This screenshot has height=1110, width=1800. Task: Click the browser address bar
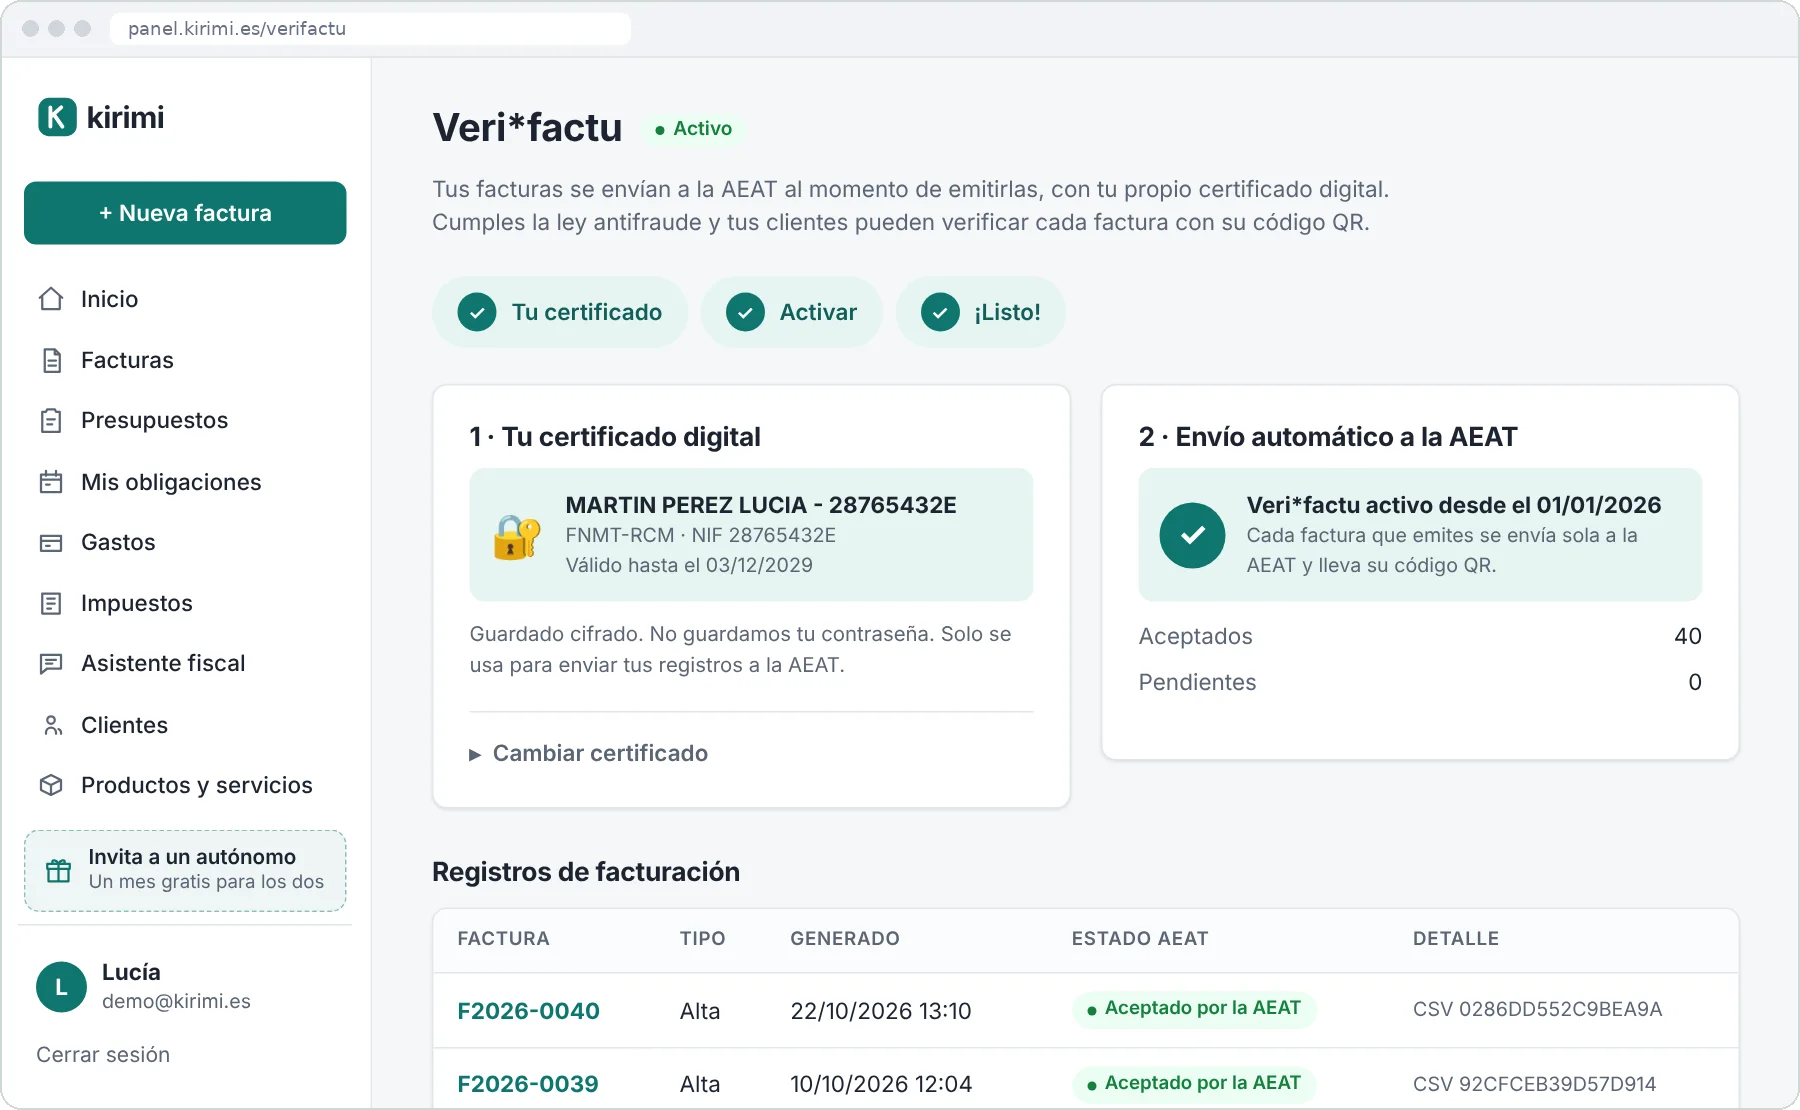point(370,28)
